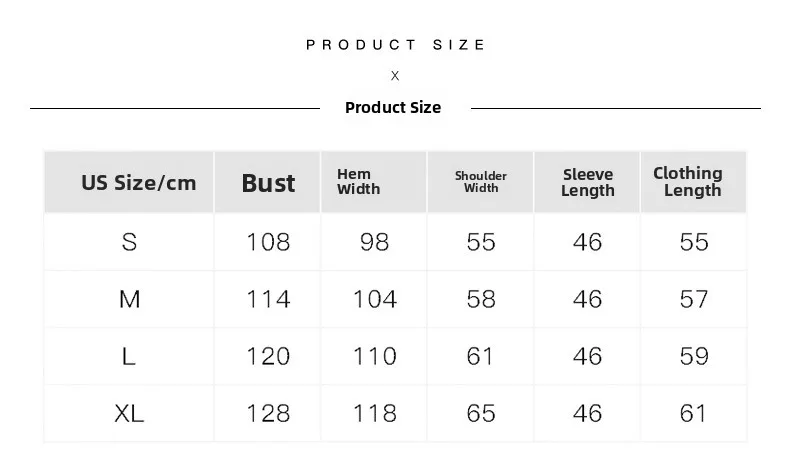Select the S size row label
The height and width of the screenshot is (472, 790).
(129, 242)
